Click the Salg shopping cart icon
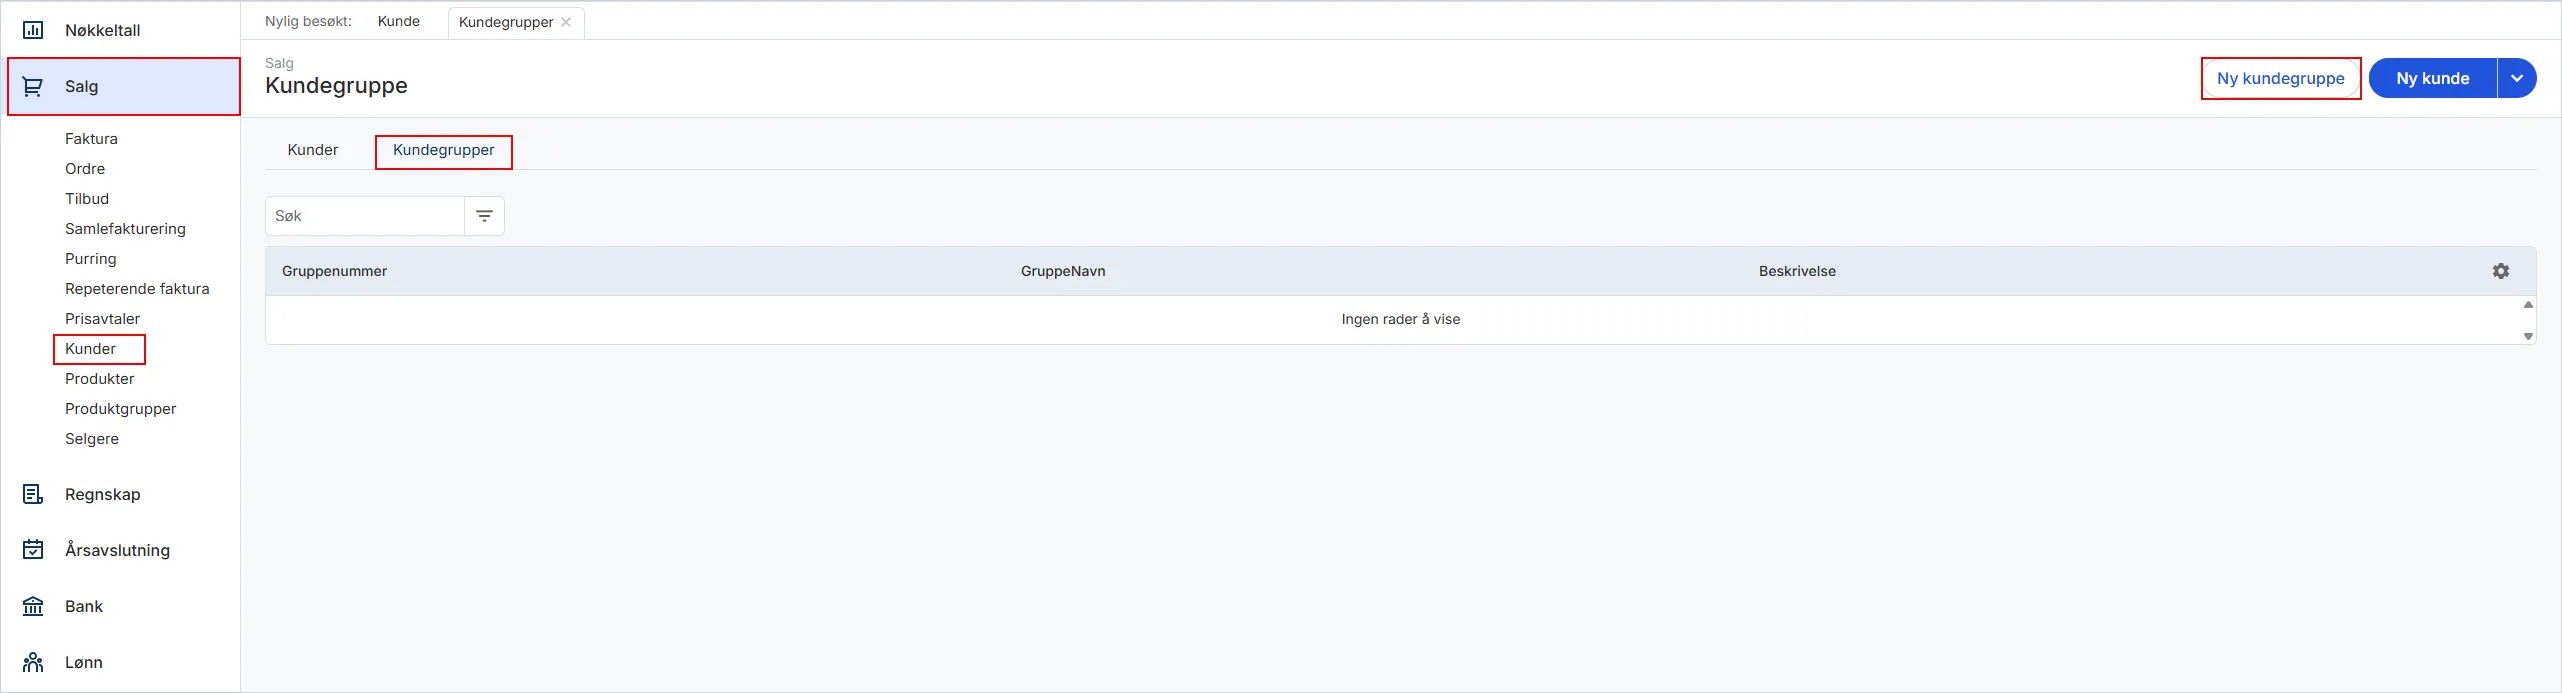This screenshot has width=2562, height=693. point(33,87)
